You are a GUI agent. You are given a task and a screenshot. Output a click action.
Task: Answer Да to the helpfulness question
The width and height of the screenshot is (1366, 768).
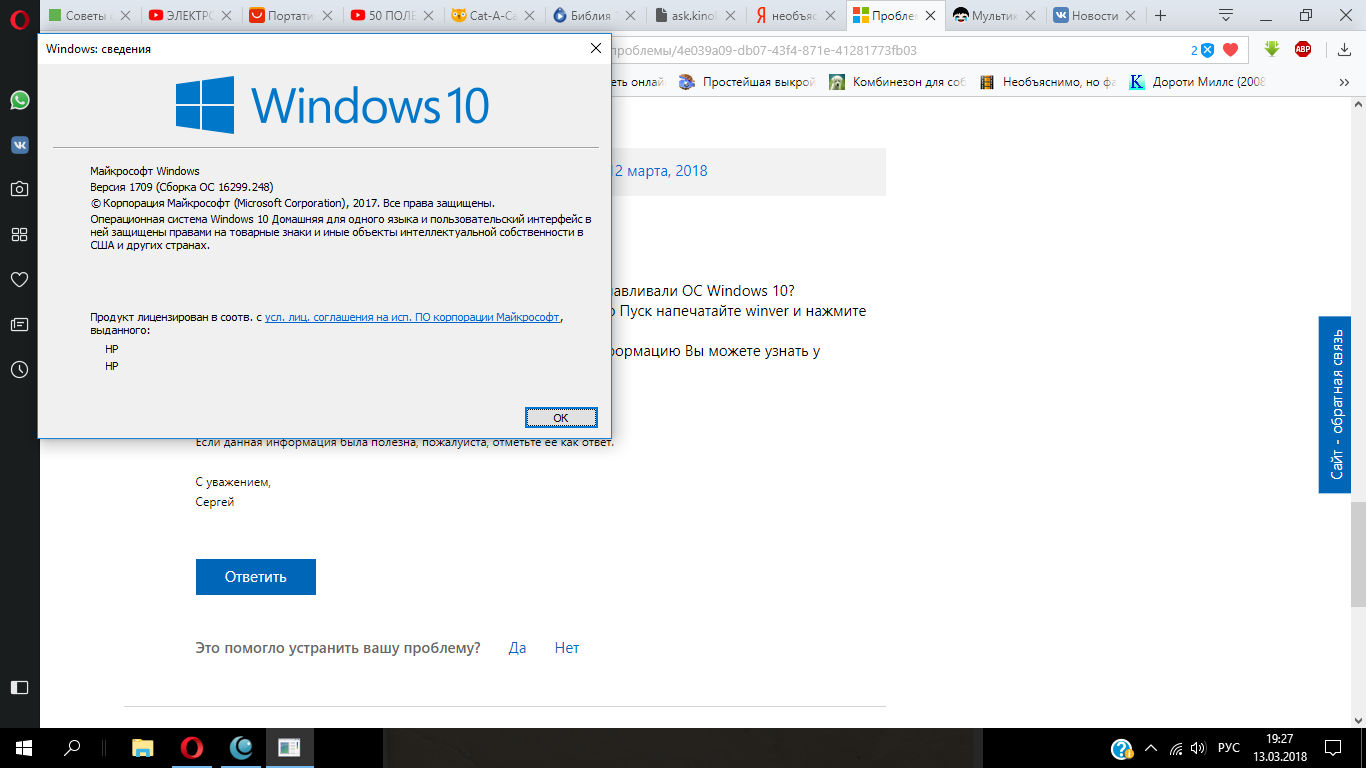point(517,648)
